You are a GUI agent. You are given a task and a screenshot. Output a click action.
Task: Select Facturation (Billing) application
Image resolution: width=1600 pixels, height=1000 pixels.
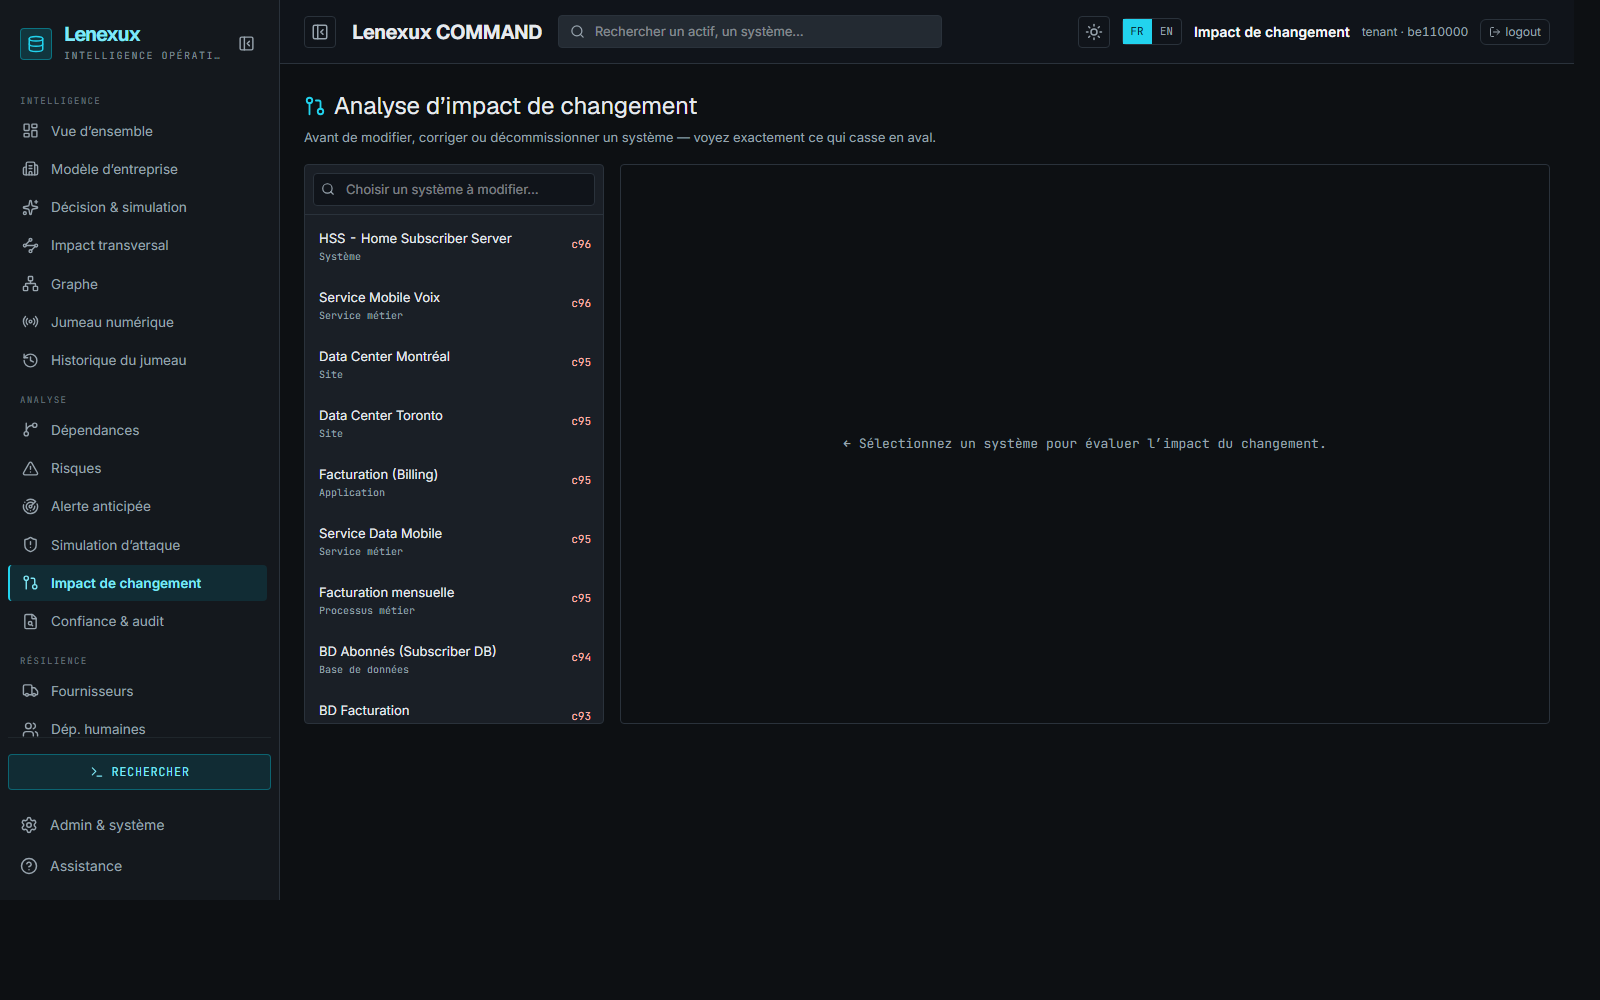454,481
